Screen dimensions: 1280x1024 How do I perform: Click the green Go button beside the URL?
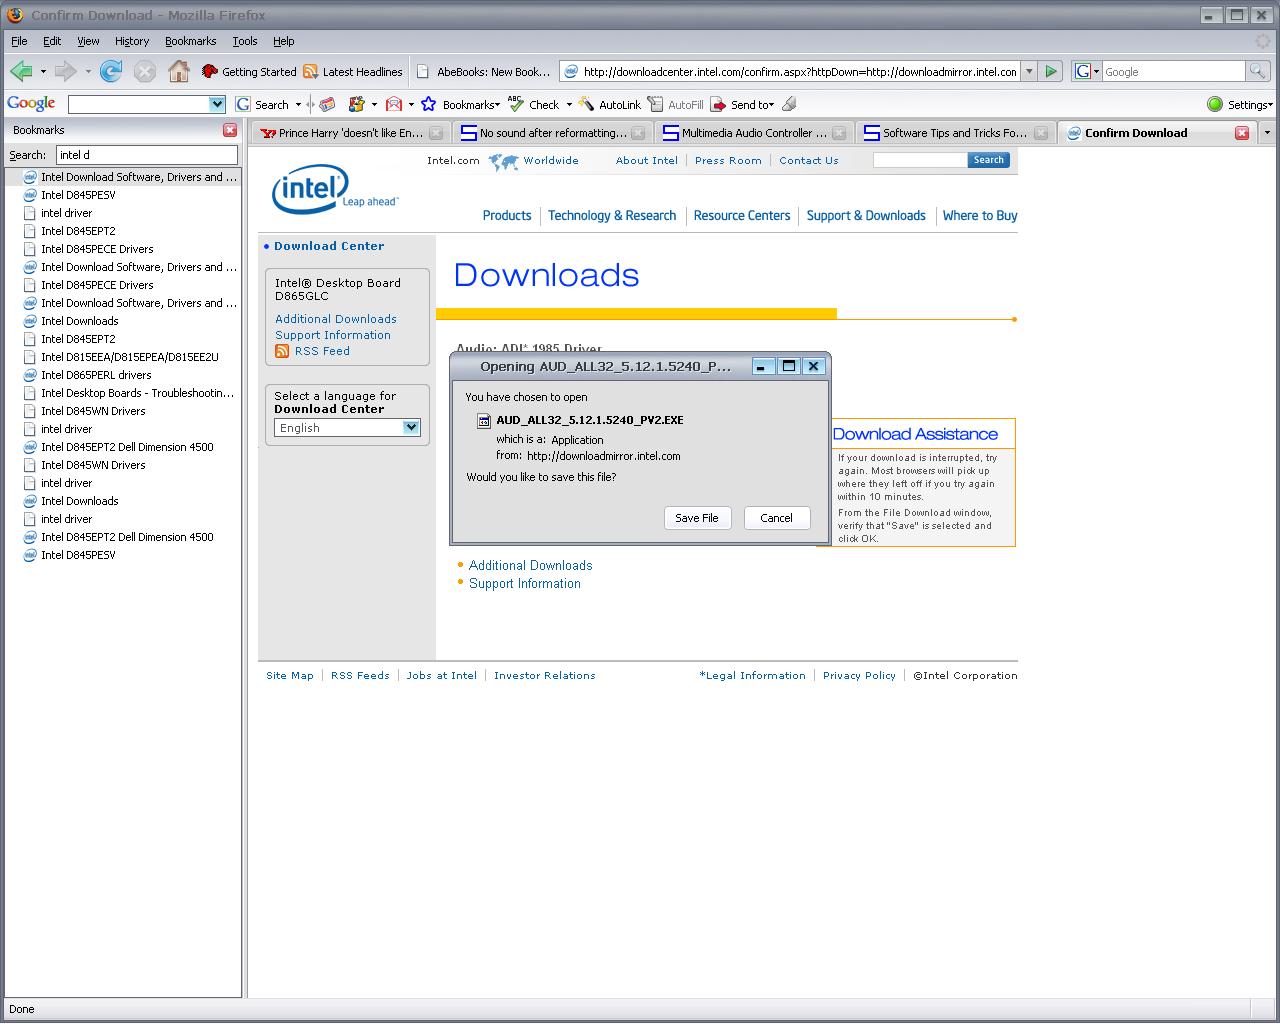pos(1050,71)
